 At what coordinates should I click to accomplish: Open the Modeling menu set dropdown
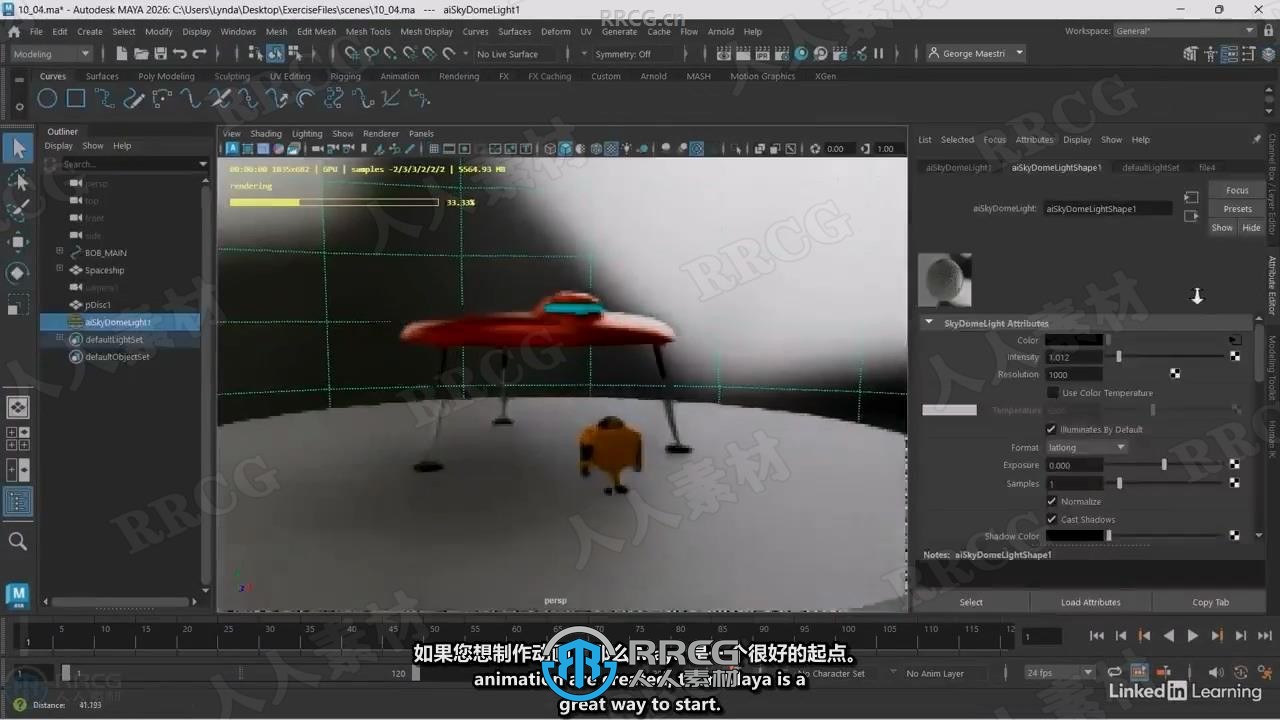50,54
